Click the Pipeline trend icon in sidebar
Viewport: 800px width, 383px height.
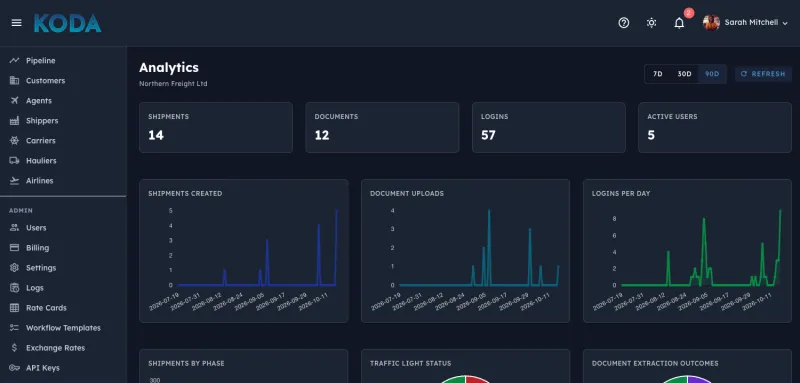[x=14, y=61]
